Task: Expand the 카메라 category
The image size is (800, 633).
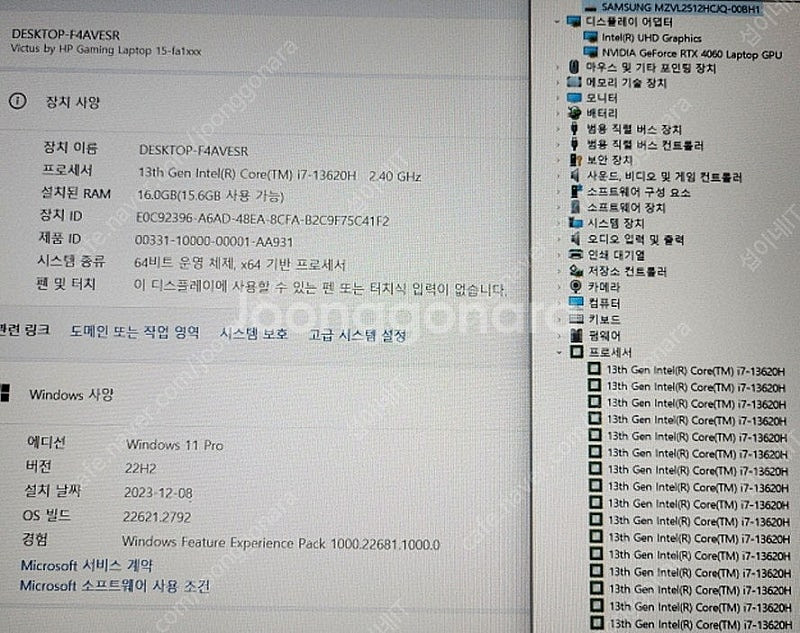Action: pyautogui.click(x=559, y=287)
